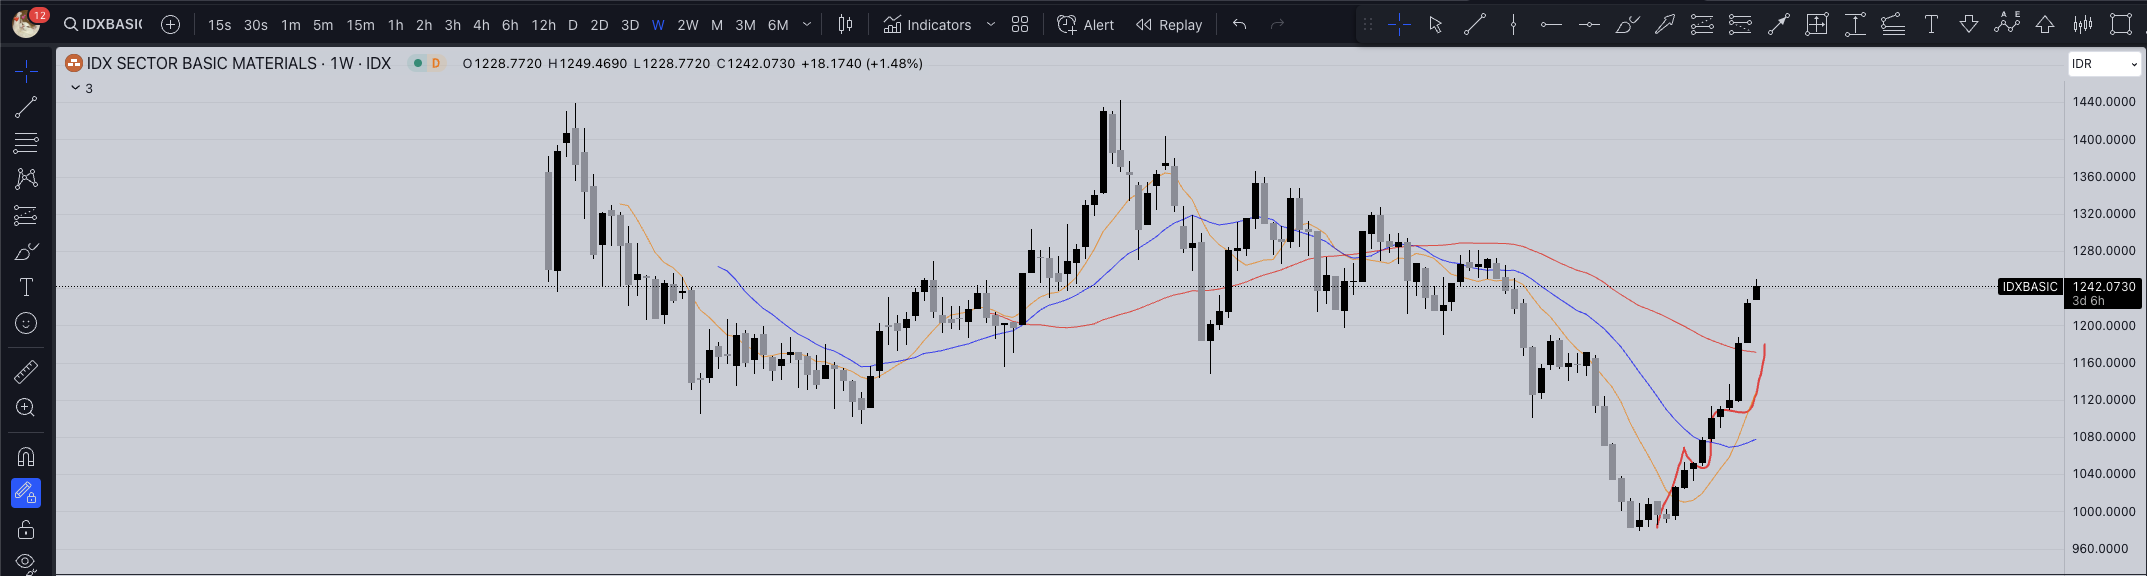The height and width of the screenshot is (576, 2147).
Task: Open left sidebar emoji icons group
Action: pos(26,323)
